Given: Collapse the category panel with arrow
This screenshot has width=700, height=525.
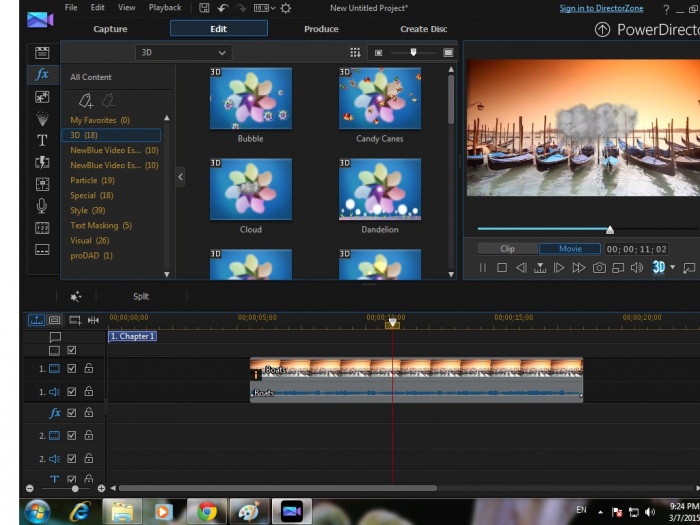Looking at the screenshot, I should (x=181, y=177).
